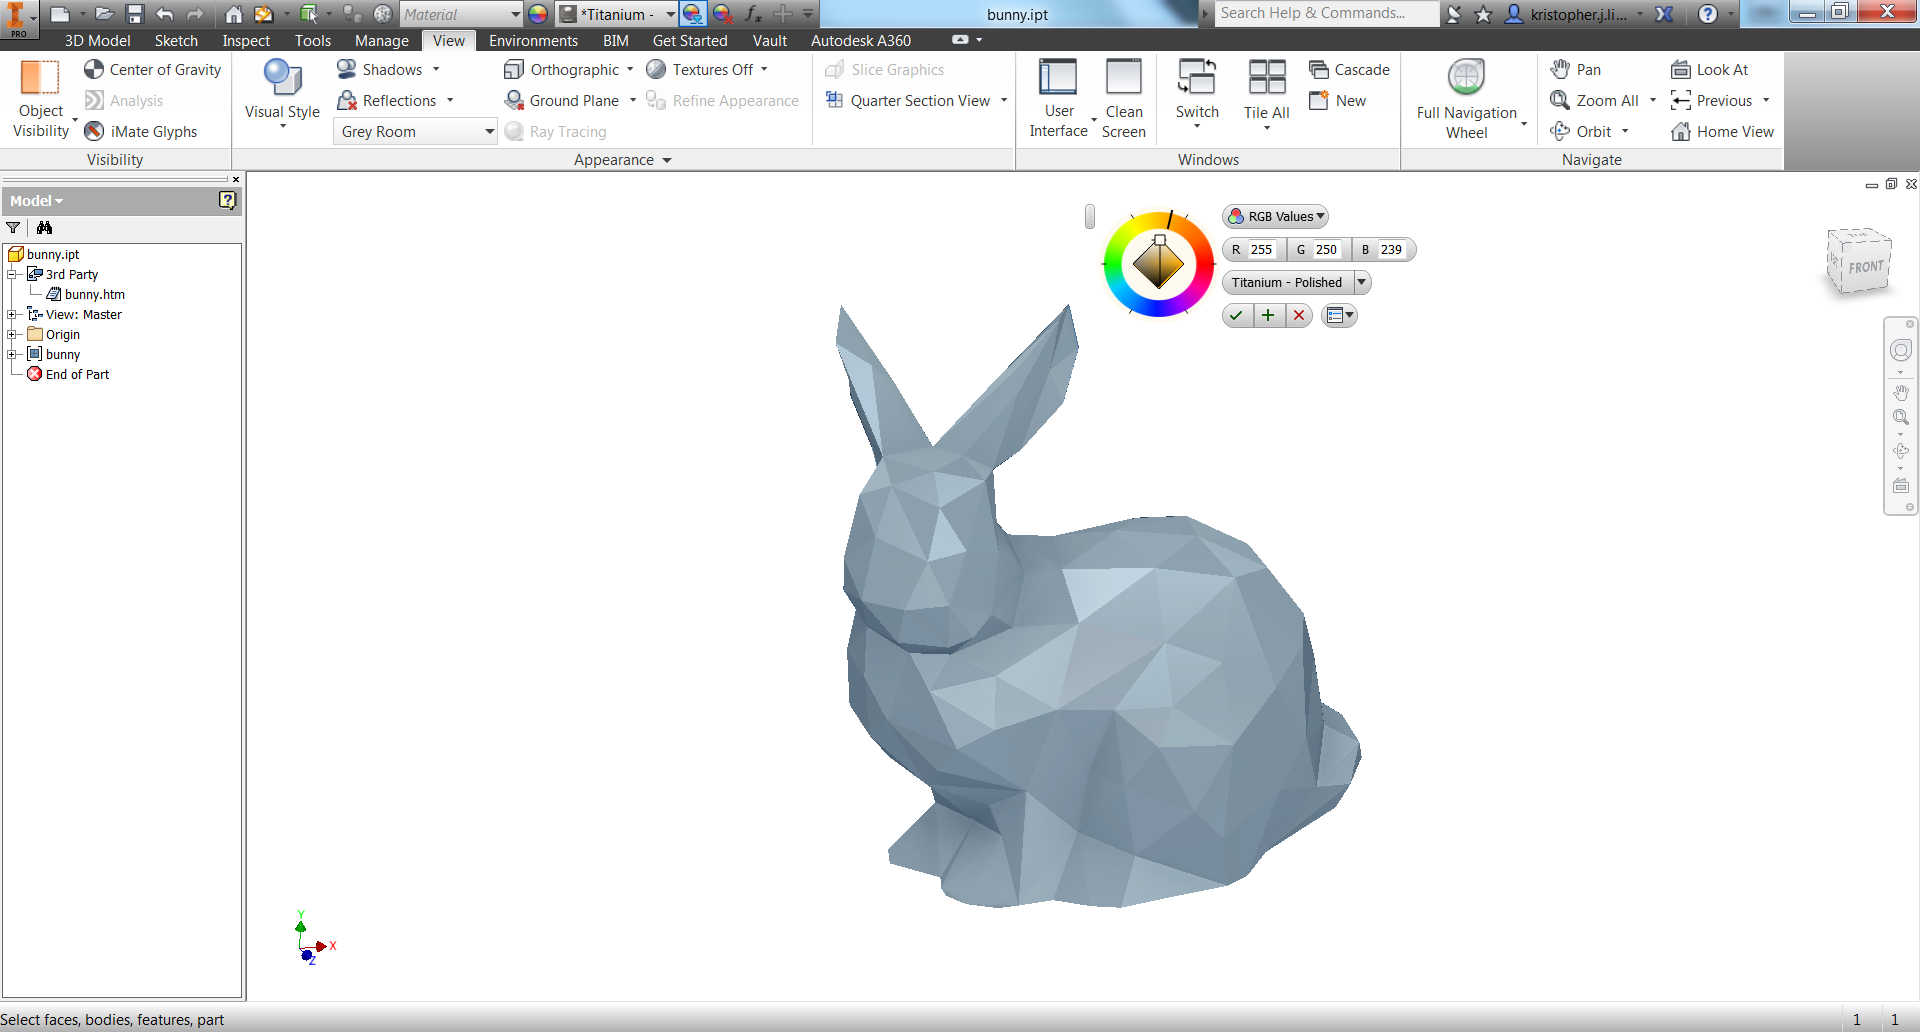
Task: Click the Search Help & Commands field
Action: point(1327,13)
